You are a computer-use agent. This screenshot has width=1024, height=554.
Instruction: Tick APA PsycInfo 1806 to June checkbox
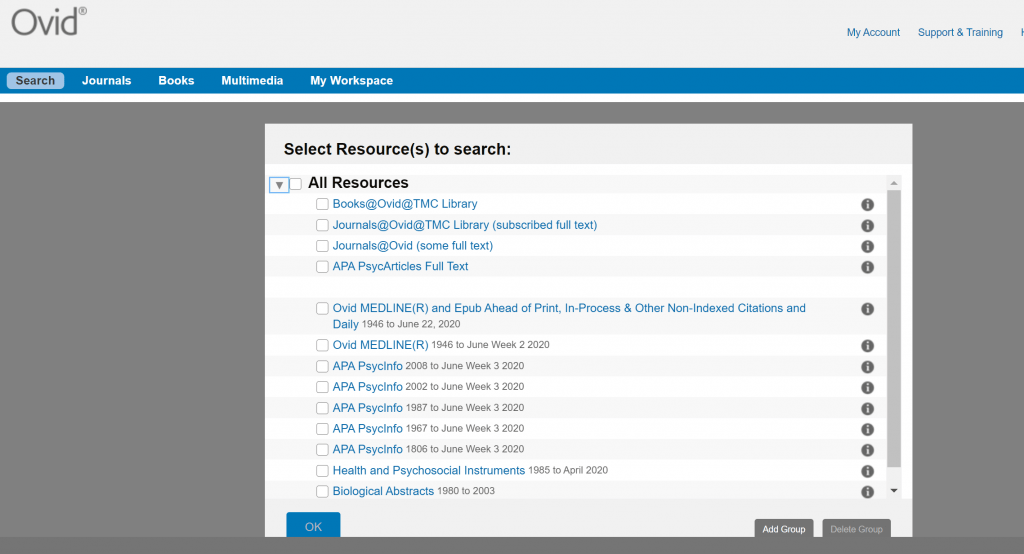(322, 449)
